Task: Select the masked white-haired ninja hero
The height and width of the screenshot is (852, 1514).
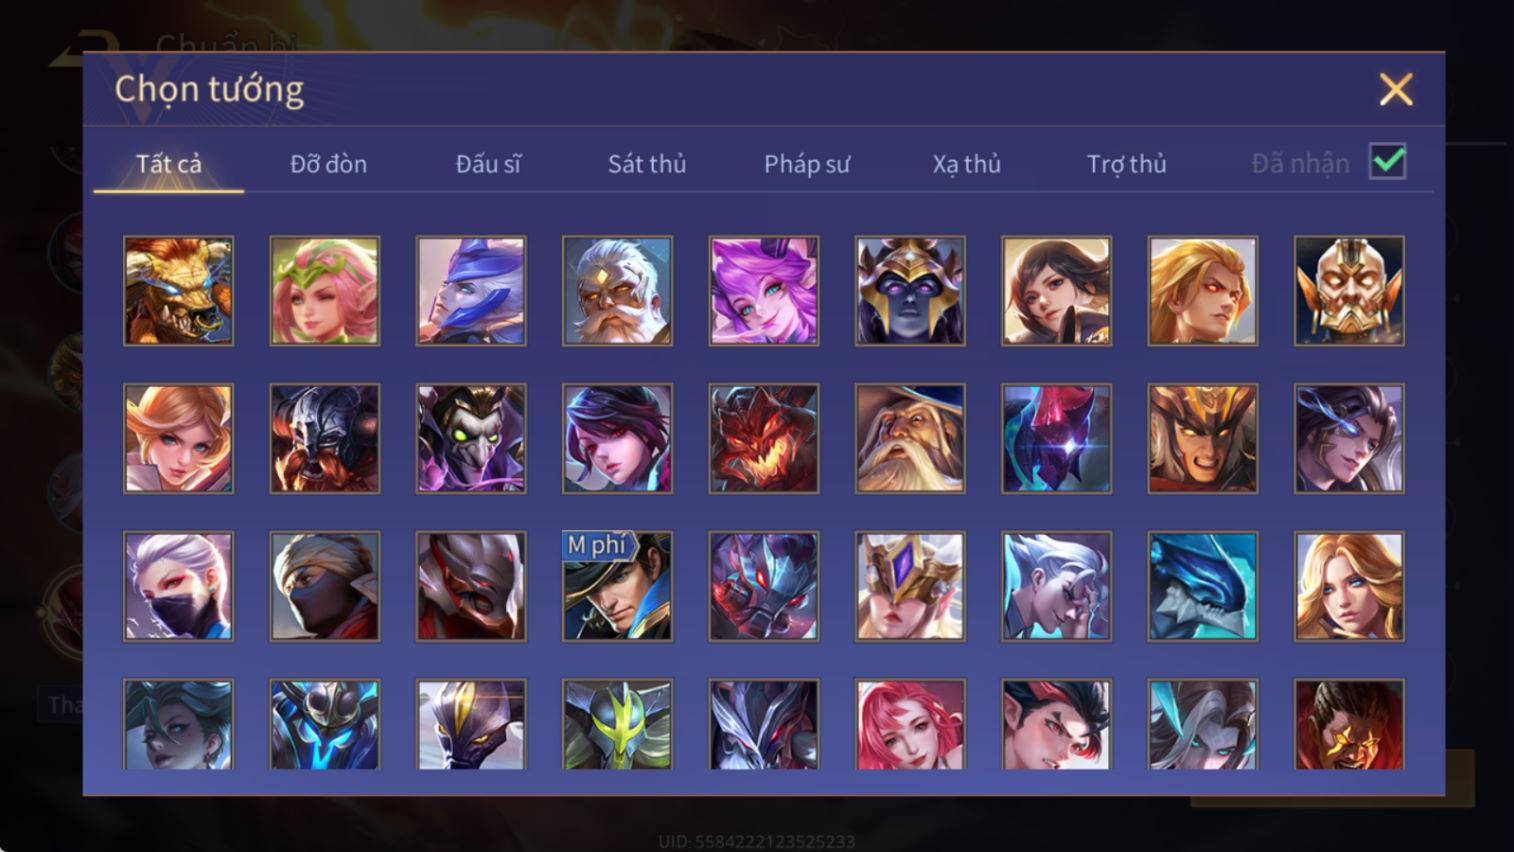Action: [178, 586]
